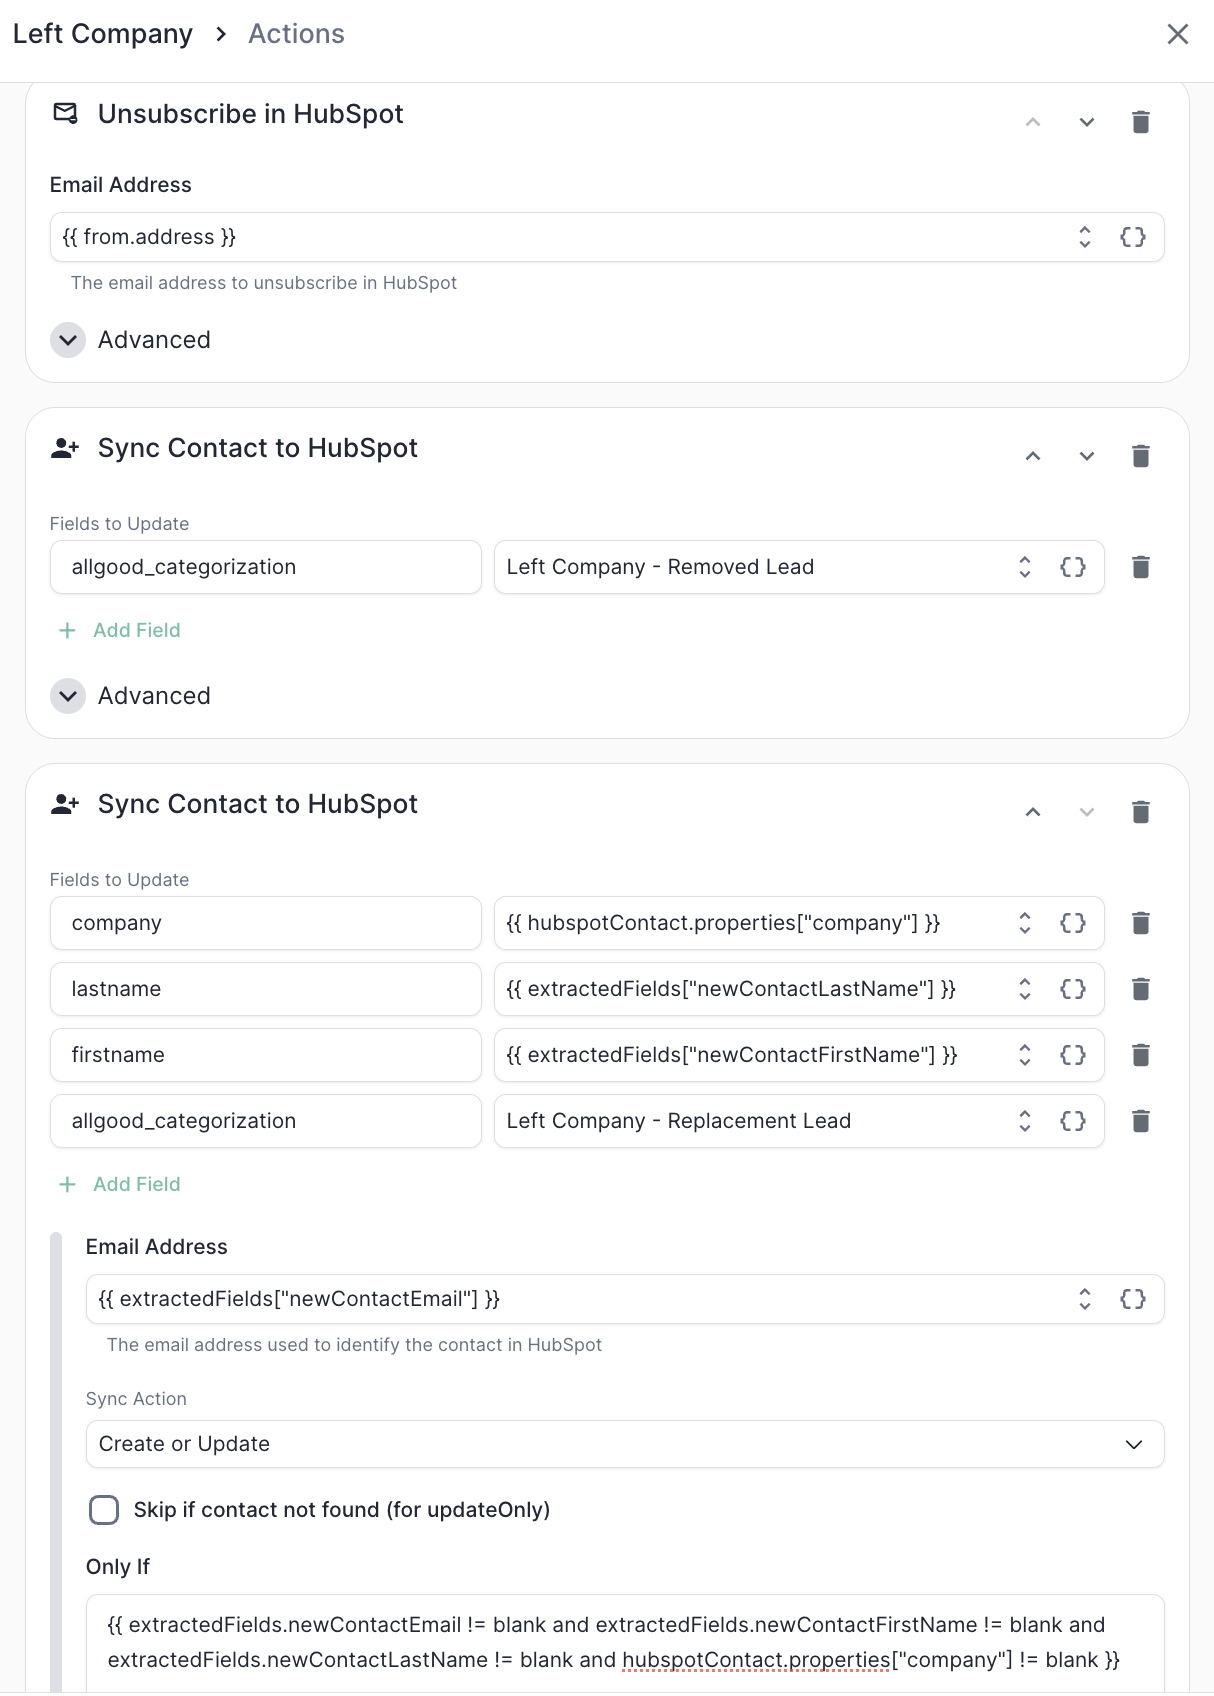This screenshot has width=1214, height=1696.
Task: Edit the company field name
Action: [266, 923]
